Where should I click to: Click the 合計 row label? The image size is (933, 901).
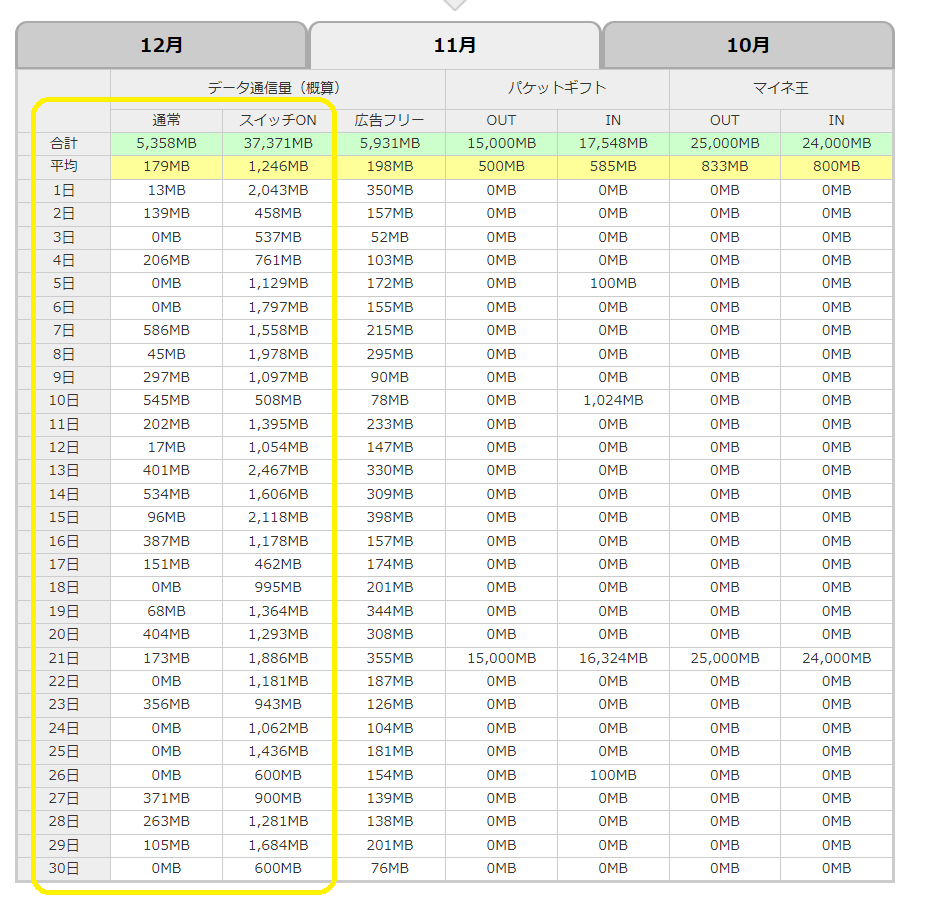[64, 143]
